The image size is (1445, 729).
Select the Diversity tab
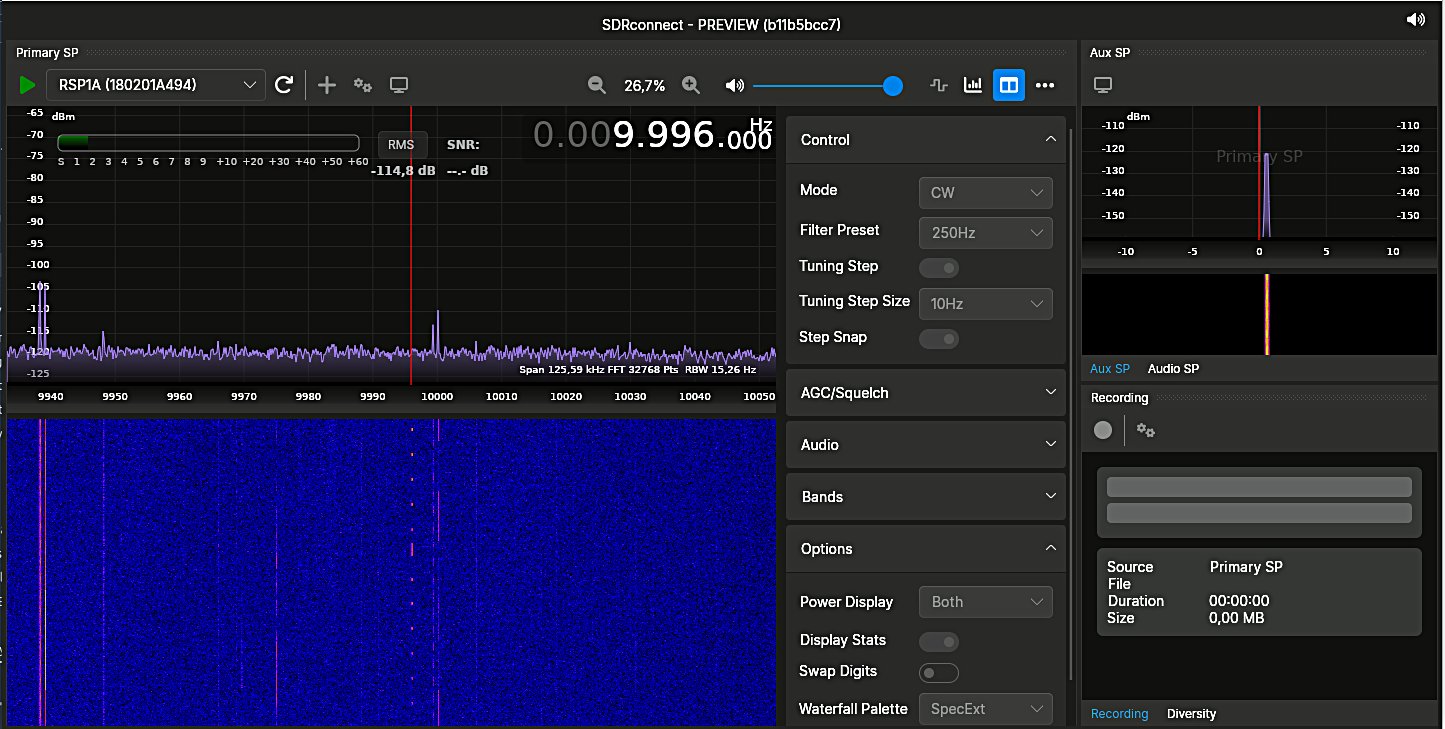point(1191,714)
